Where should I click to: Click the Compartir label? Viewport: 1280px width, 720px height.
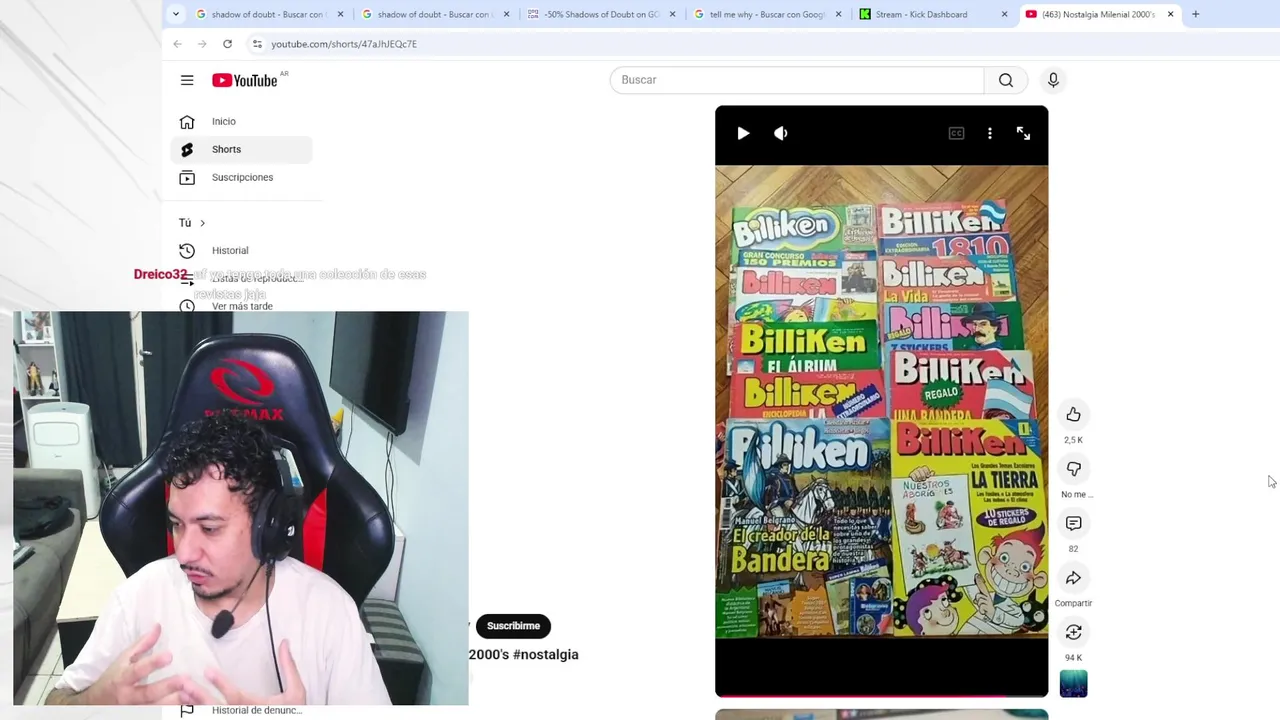tap(1073, 603)
